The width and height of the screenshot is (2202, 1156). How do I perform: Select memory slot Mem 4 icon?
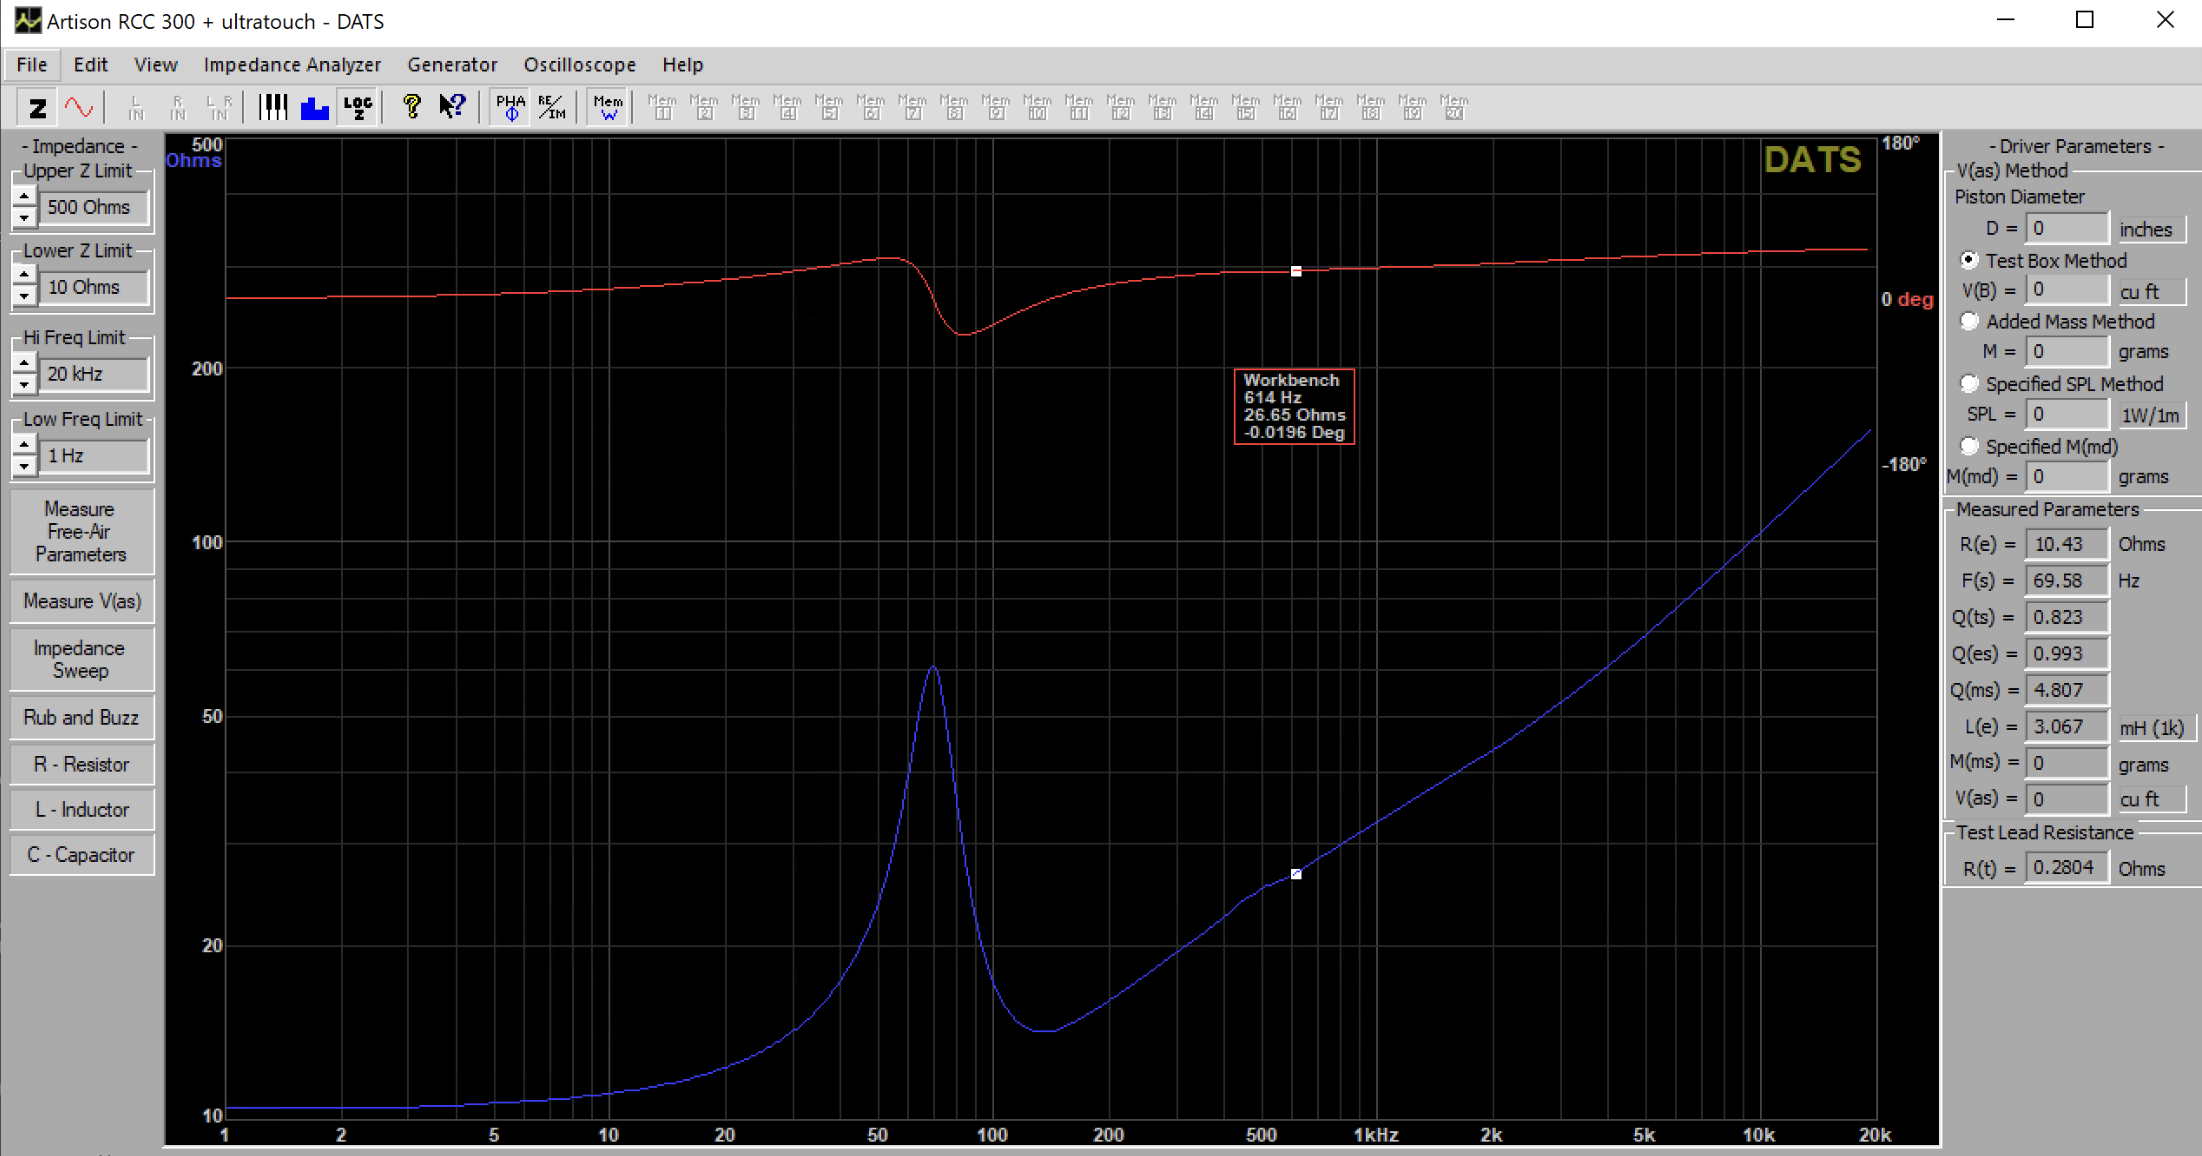click(x=787, y=107)
